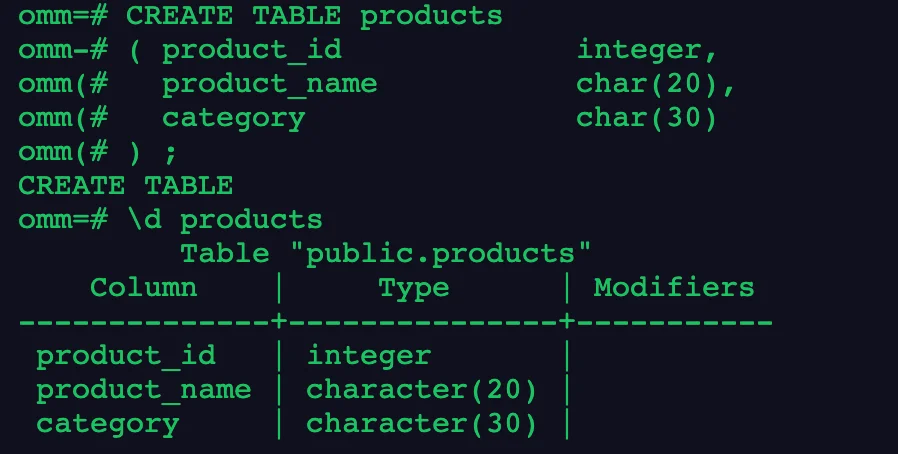Image resolution: width=898 pixels, height=454 pixels.
Task: Click the product_id definition in the CREATE statement
Action: (252, 50)
